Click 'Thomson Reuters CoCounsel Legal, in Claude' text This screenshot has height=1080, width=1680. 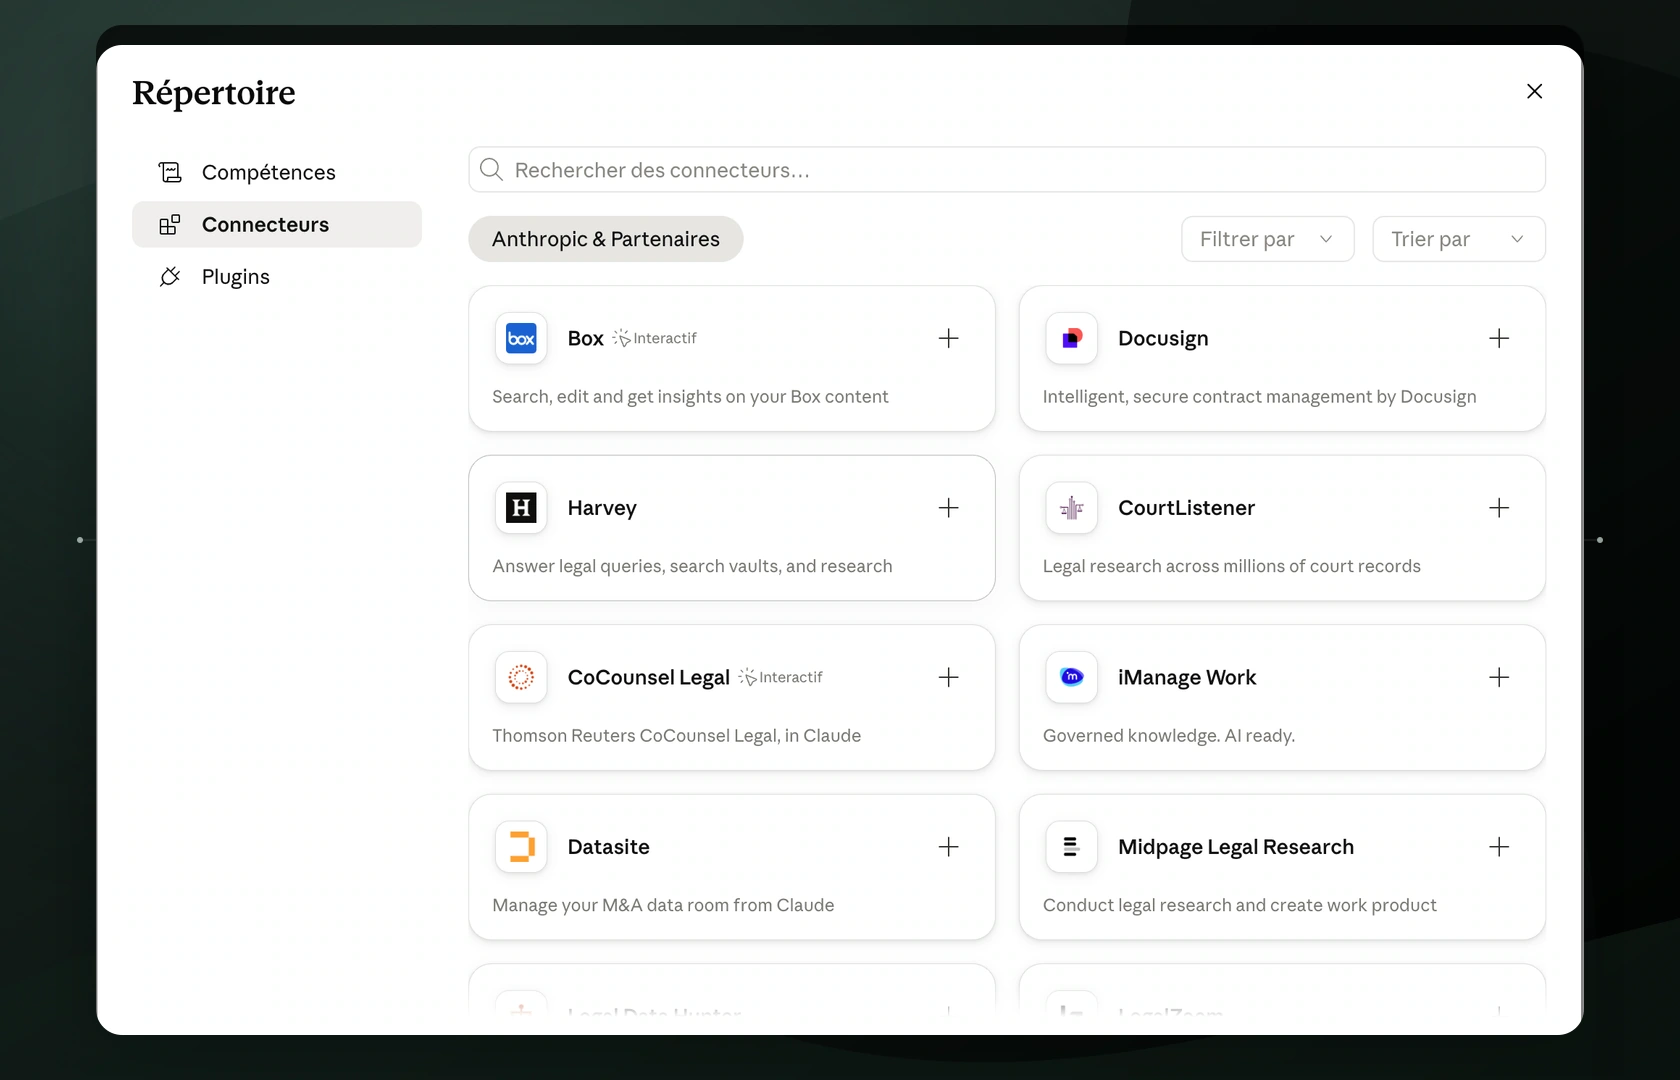pyautogui.click(x=677, y=735)
